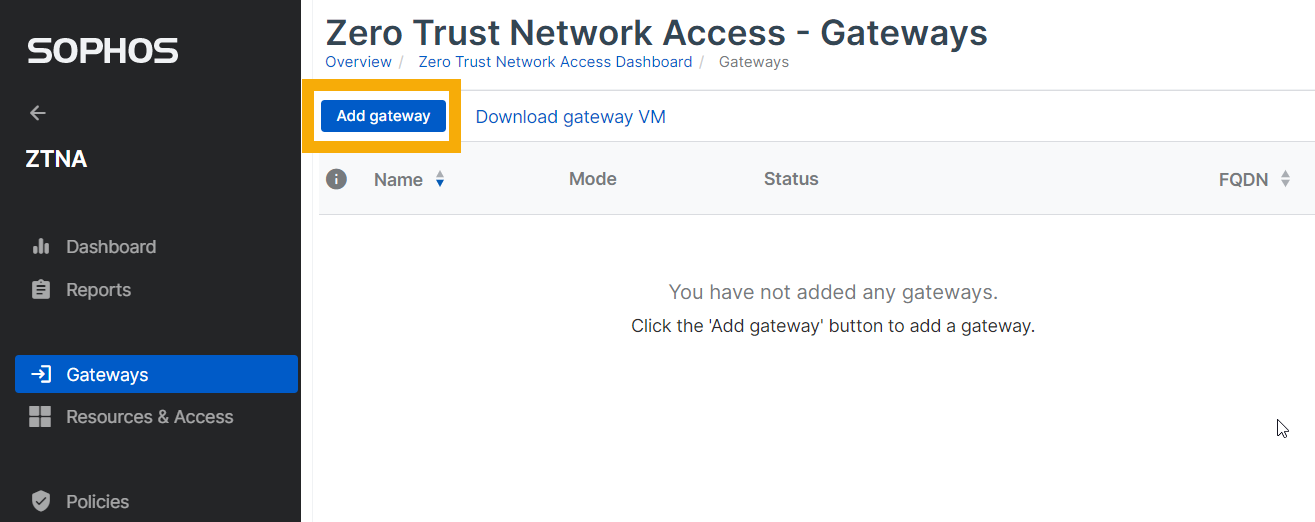This screenshot has height=522, width=1315.
Task: Click Download gateway VM link
Action: (570, 117)
